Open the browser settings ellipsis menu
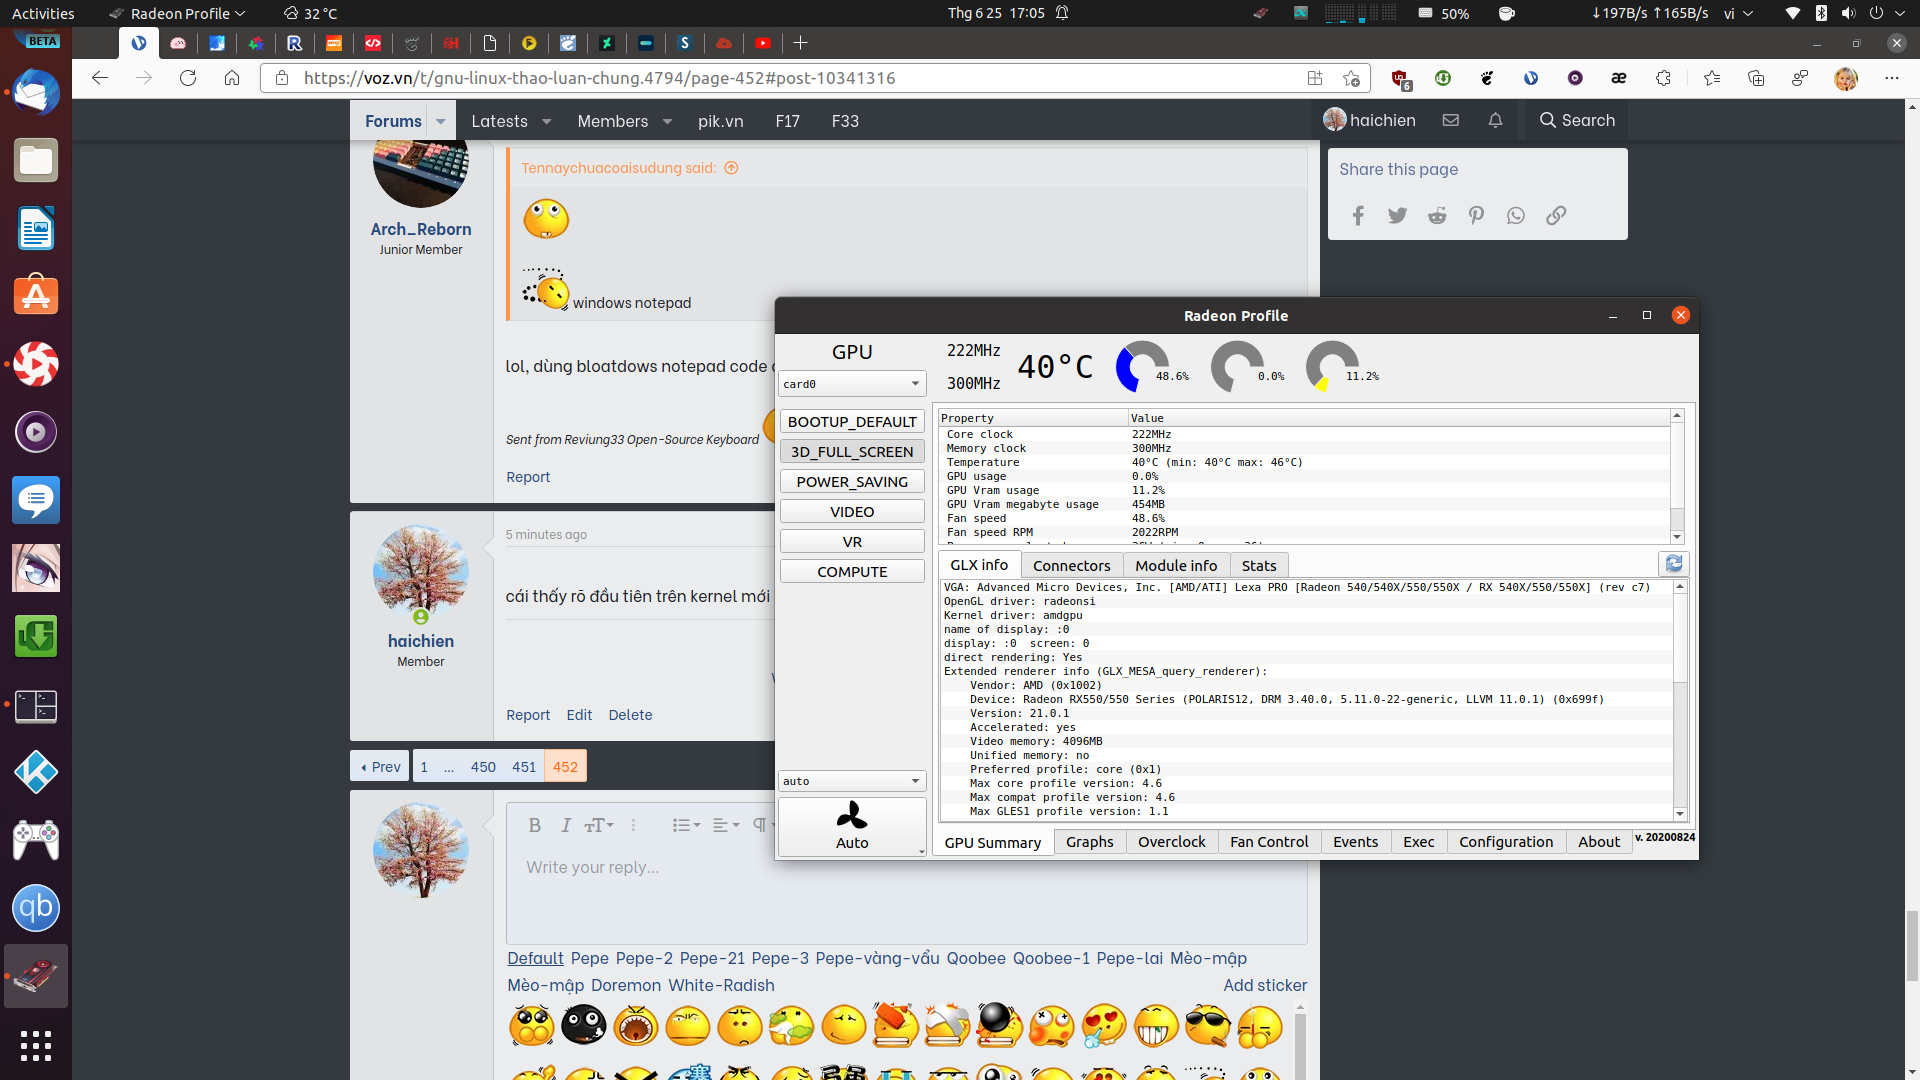The image size is (1920, 1080). coord(1891,78)
